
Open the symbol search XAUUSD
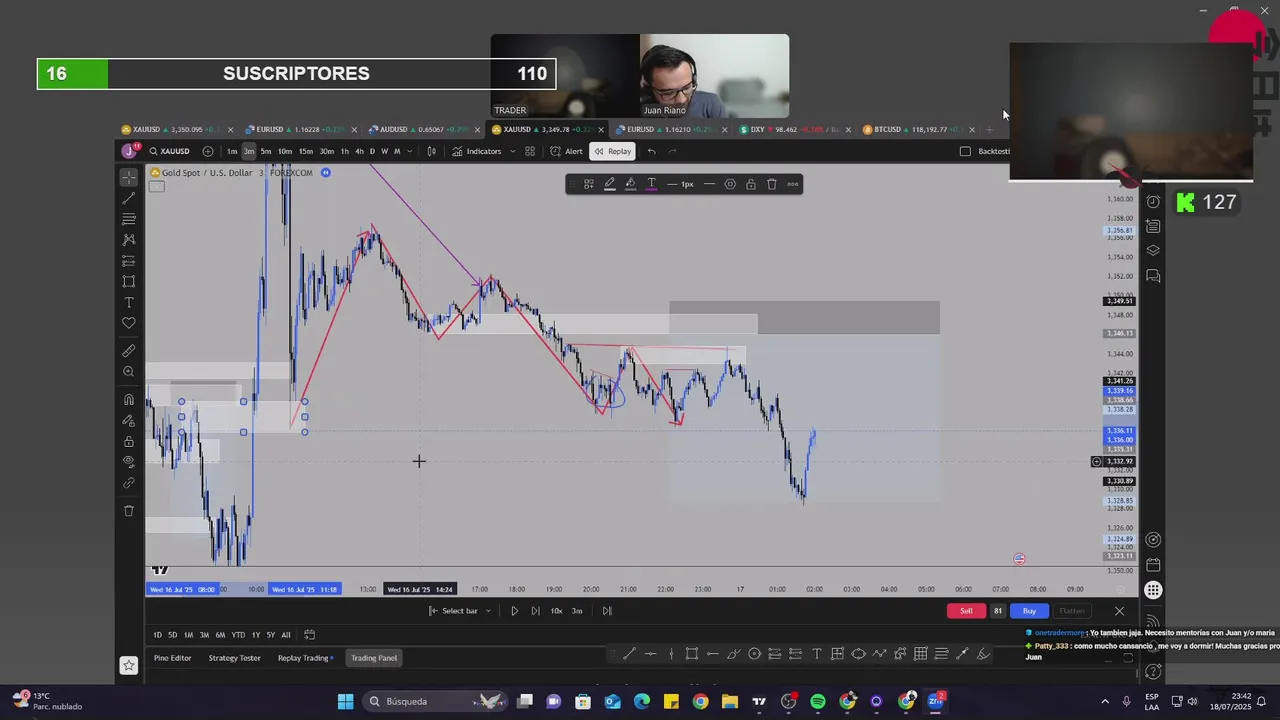point(169,151)
